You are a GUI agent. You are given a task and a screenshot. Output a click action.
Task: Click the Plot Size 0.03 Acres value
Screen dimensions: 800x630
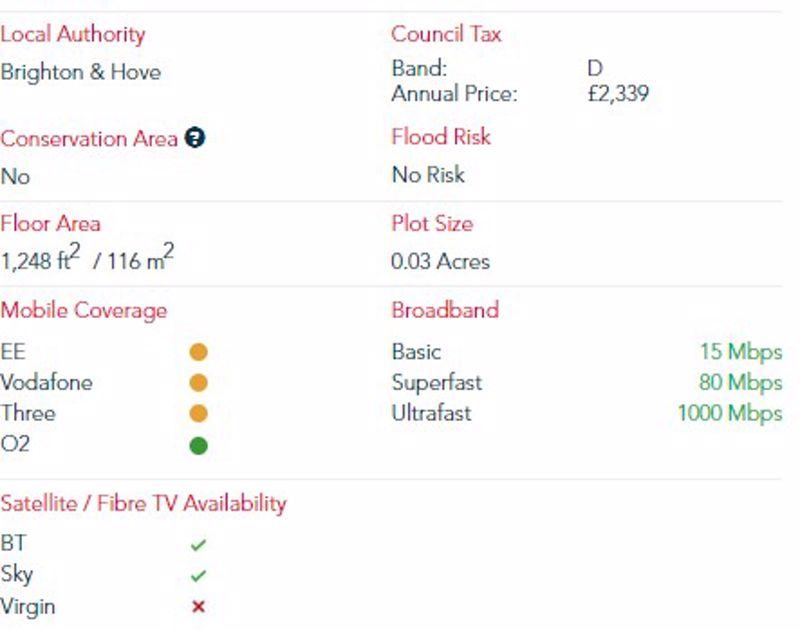[x=440, y=261]
